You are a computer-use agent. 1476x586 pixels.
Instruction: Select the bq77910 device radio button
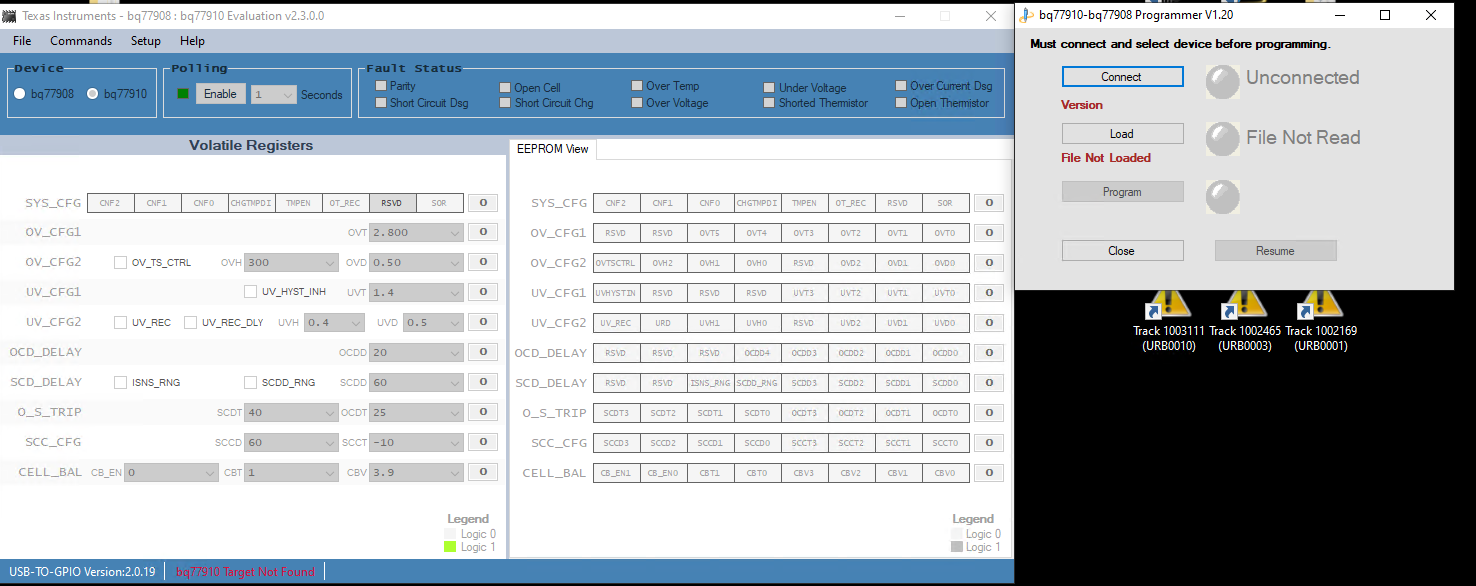(93, 94)
